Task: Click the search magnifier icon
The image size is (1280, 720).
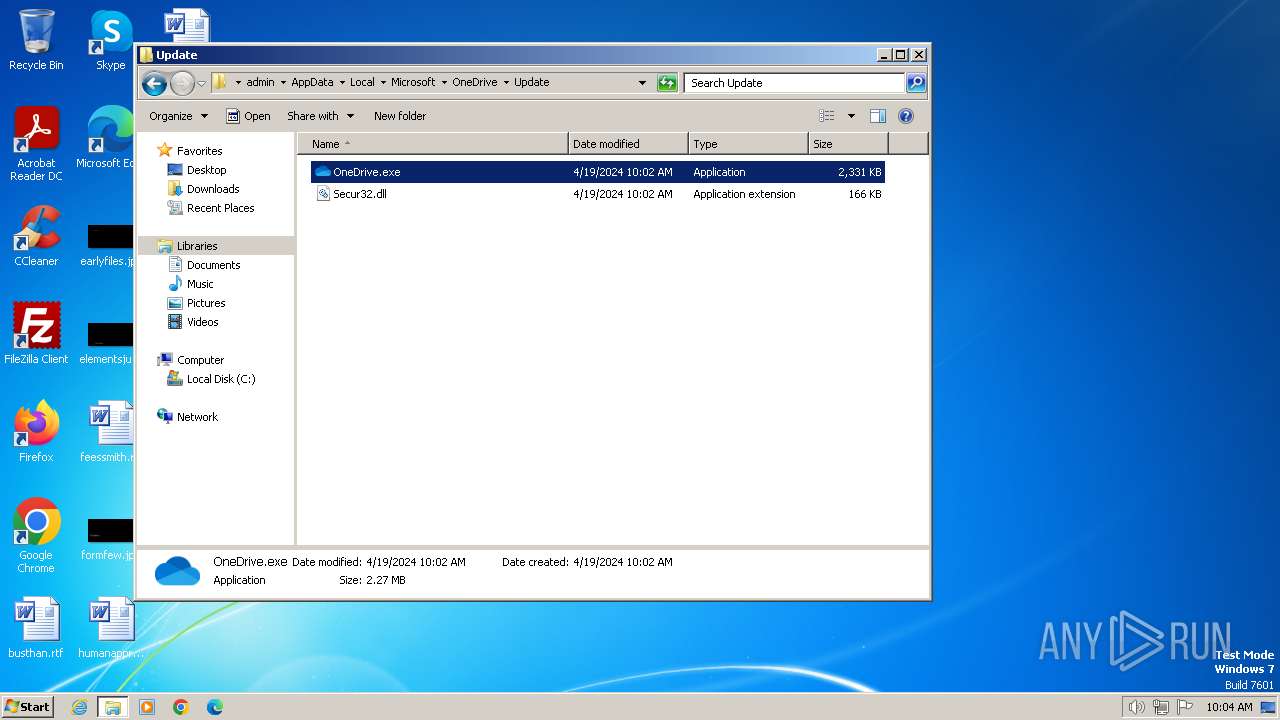Action: pos(916,83)
